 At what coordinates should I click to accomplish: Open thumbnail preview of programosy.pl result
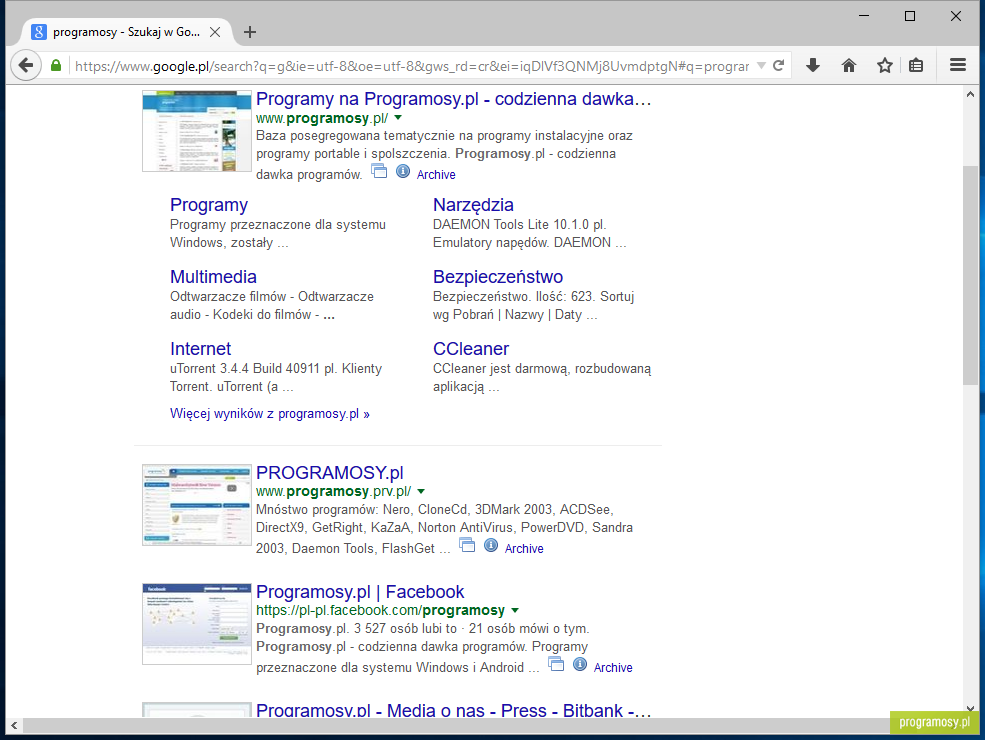pyautogui.click(x=197, y=131)
